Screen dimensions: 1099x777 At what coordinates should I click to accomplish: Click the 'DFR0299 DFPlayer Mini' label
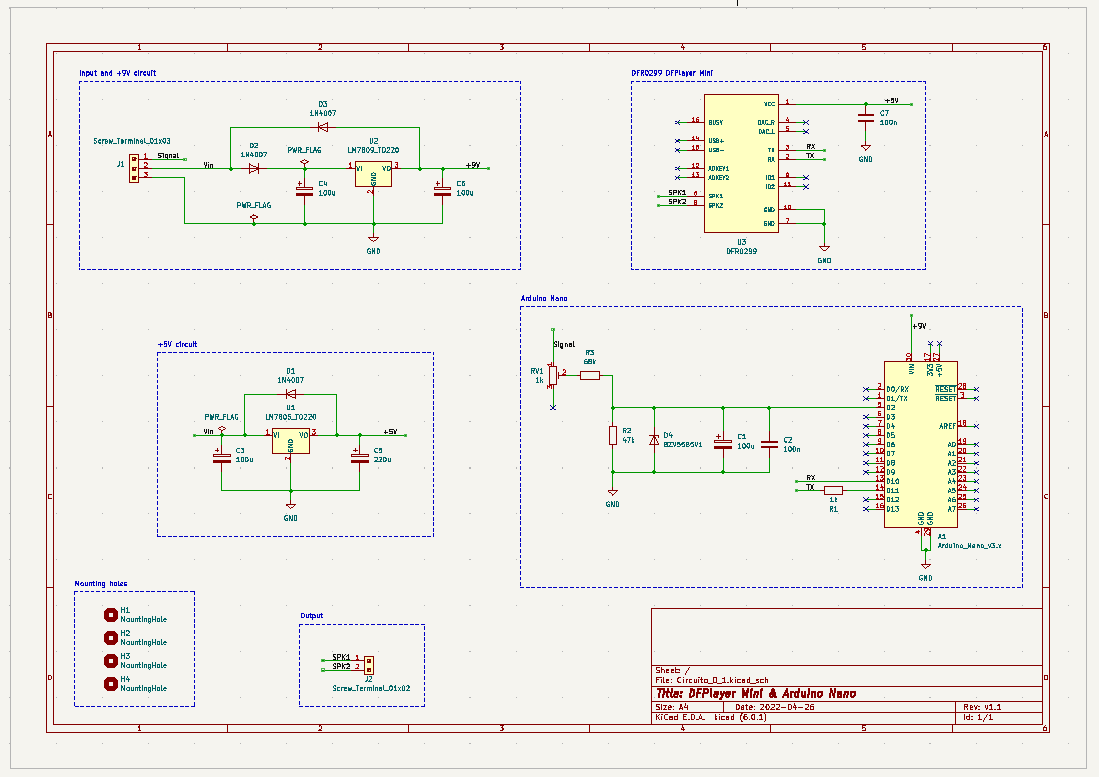click(x=672, y=73)
